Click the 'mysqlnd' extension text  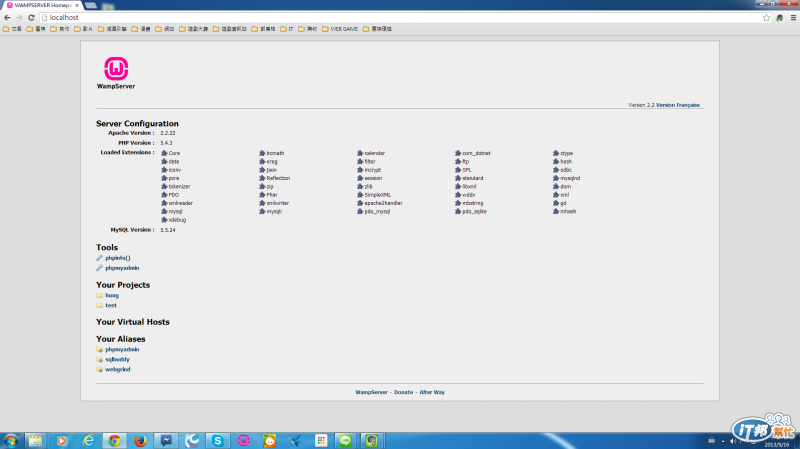(x=570, y=178)
